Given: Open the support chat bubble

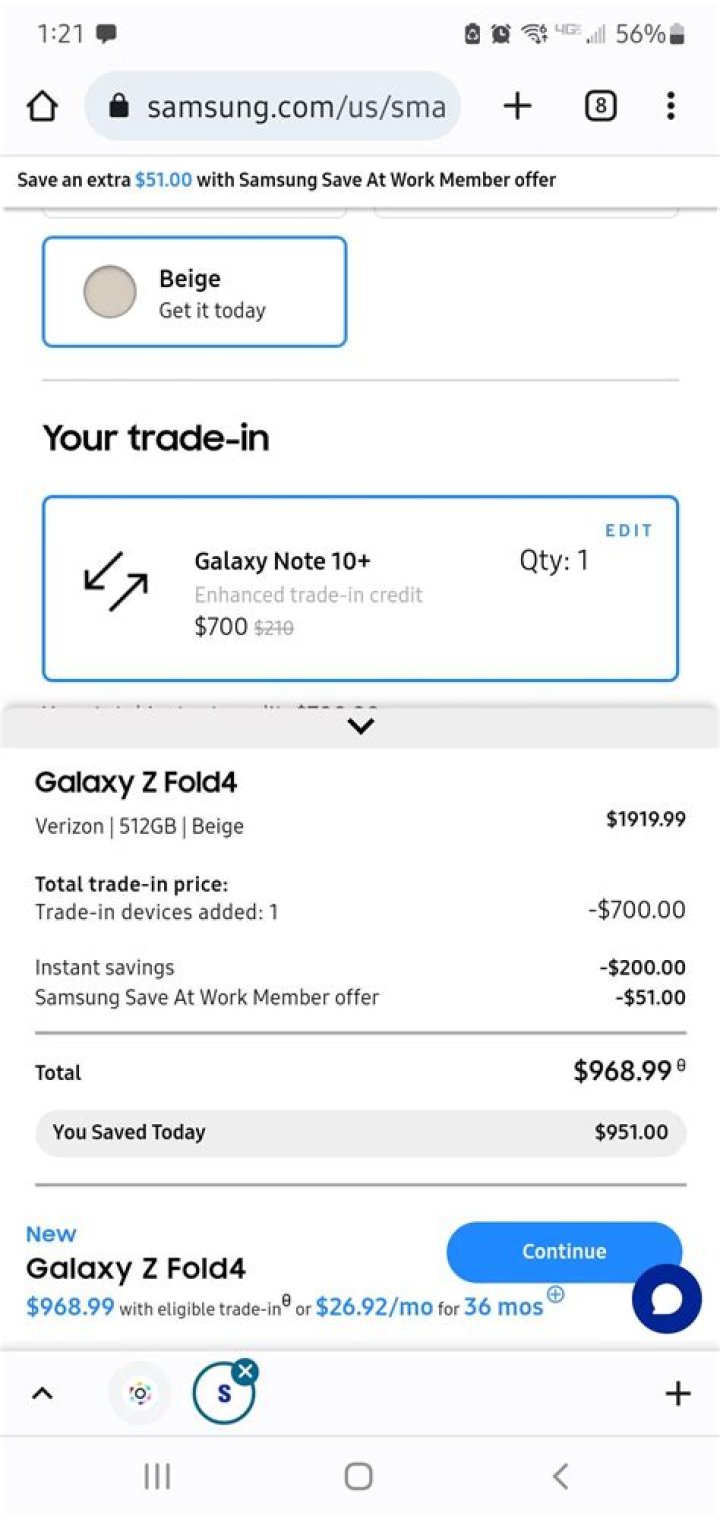Looking at the screenshot, I should 666,1297.
